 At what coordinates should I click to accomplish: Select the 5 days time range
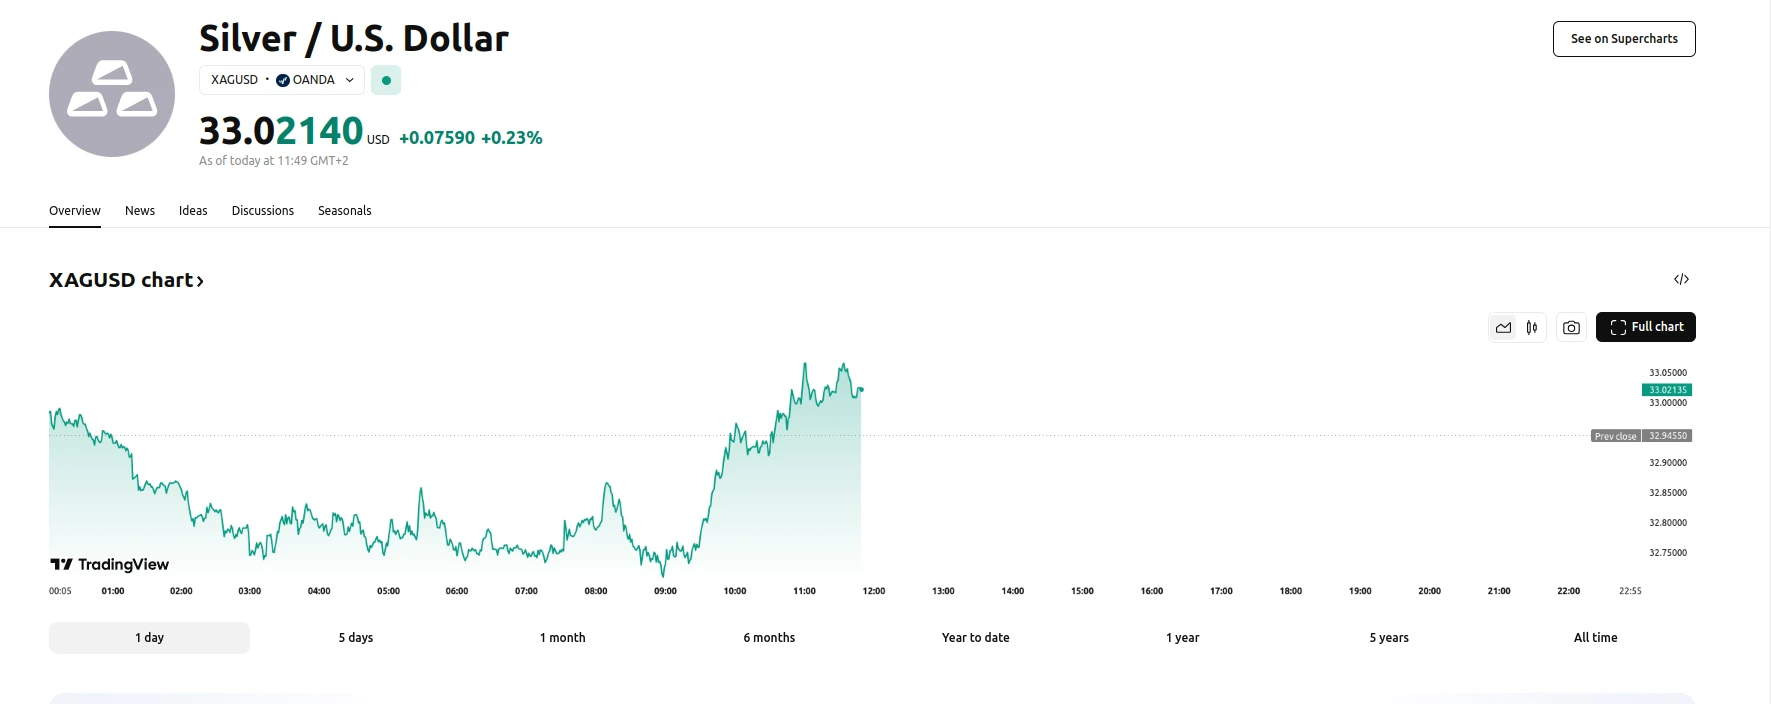pos(355,638)
